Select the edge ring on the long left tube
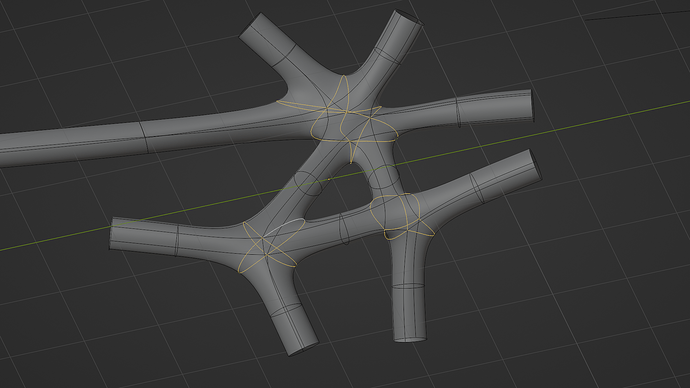690x388 pixels. [x=144, y=137]
